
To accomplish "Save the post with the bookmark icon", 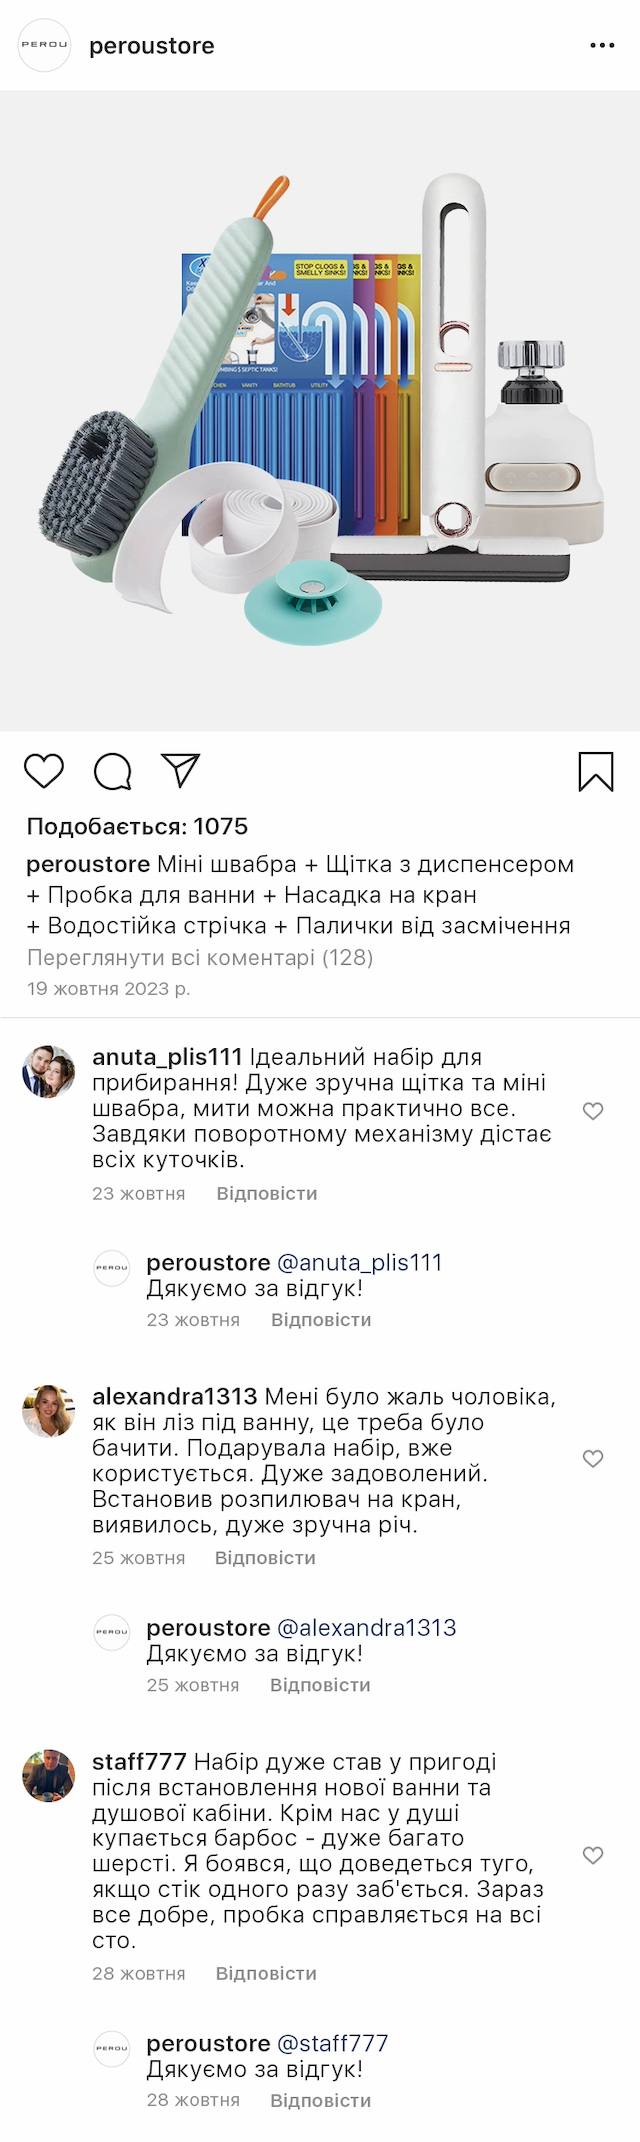I will pyautogui.click(x=595, y=771).
